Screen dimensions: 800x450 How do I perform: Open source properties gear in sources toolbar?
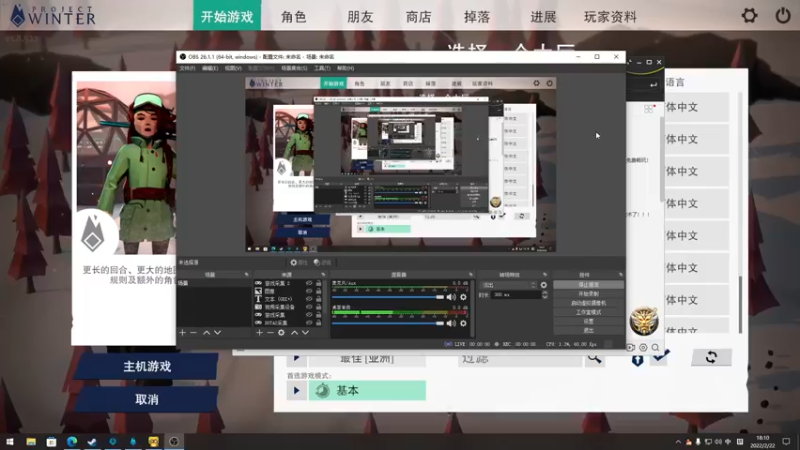pyautogui.click(x=281, y=333)
